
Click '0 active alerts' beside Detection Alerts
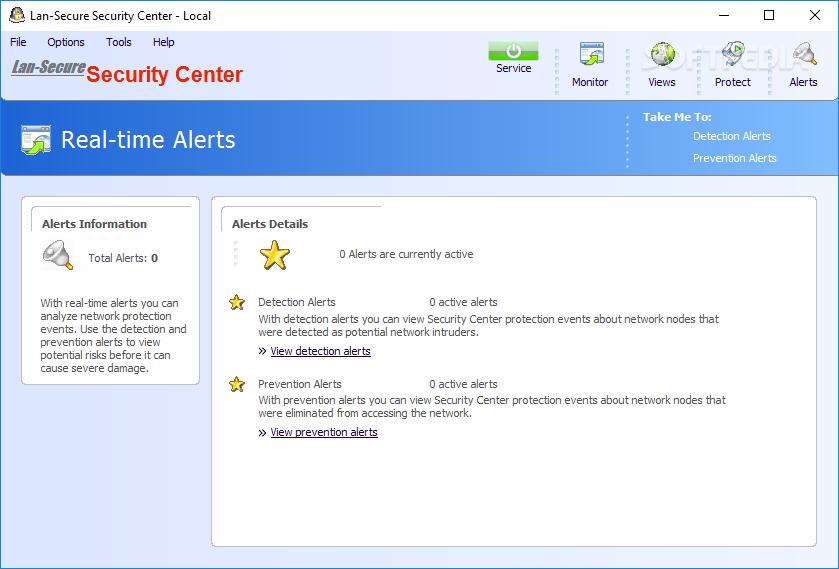[463, 302]
